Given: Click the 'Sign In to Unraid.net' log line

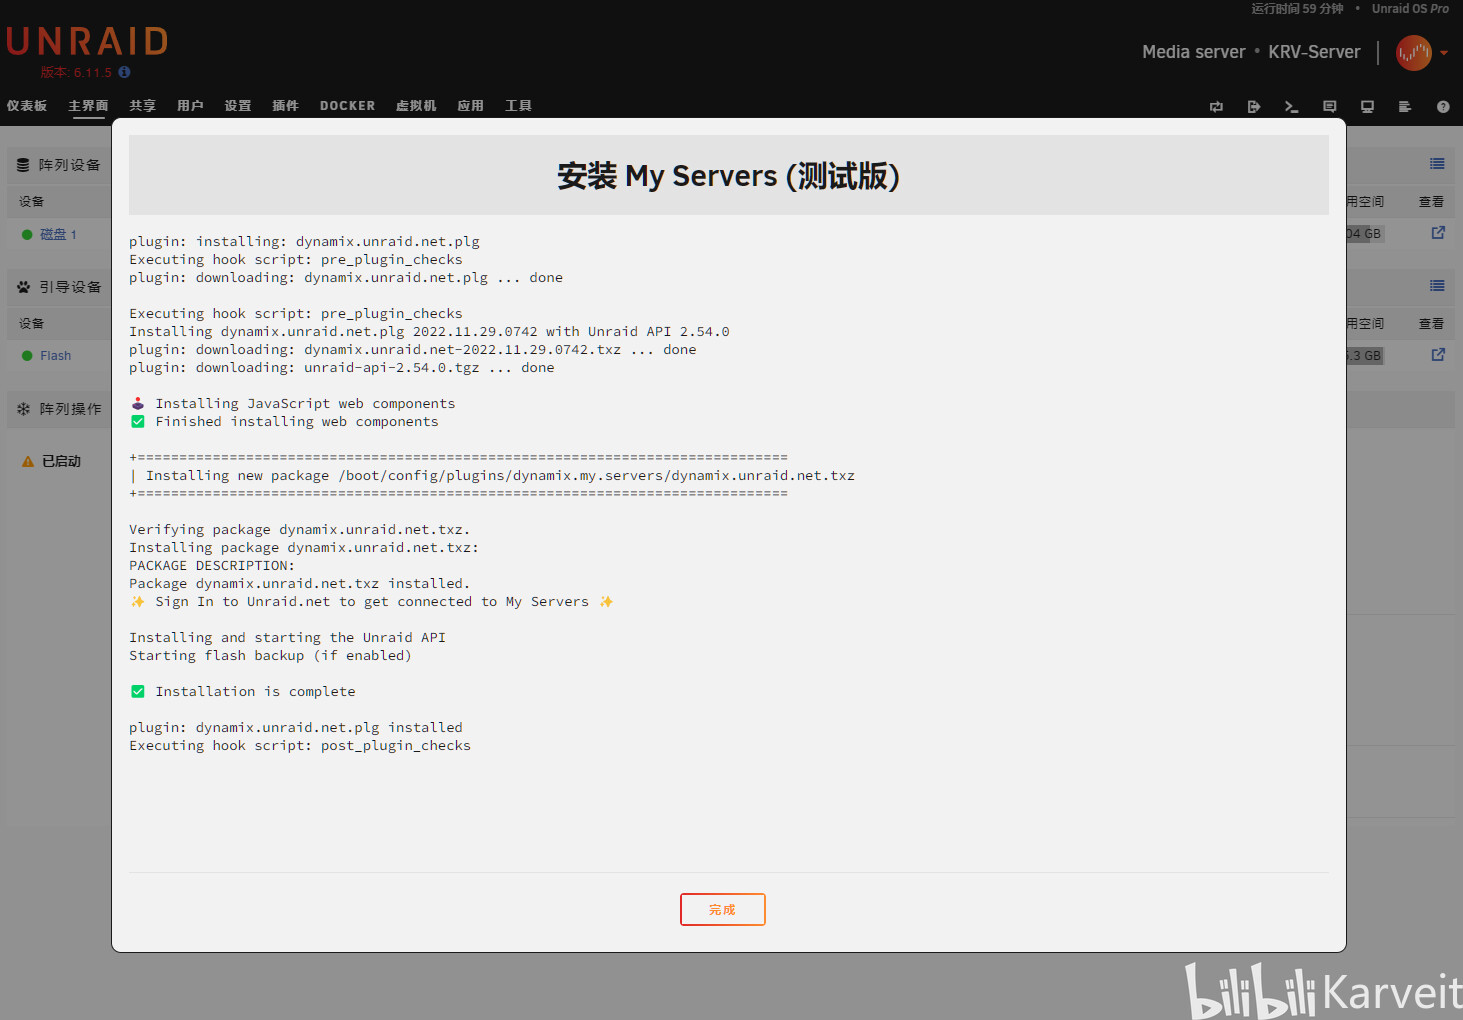Looking at the screenshot, I should pyautogui.click(x=372, y=601).
